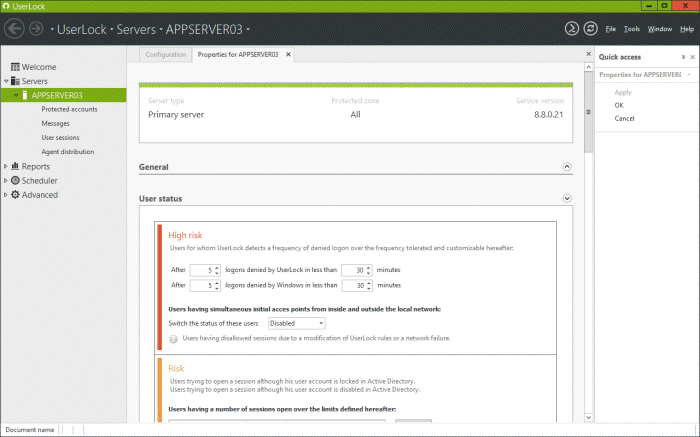Click the APPSERVER03 server icon

pyautogui.click(x=25, y=95)
